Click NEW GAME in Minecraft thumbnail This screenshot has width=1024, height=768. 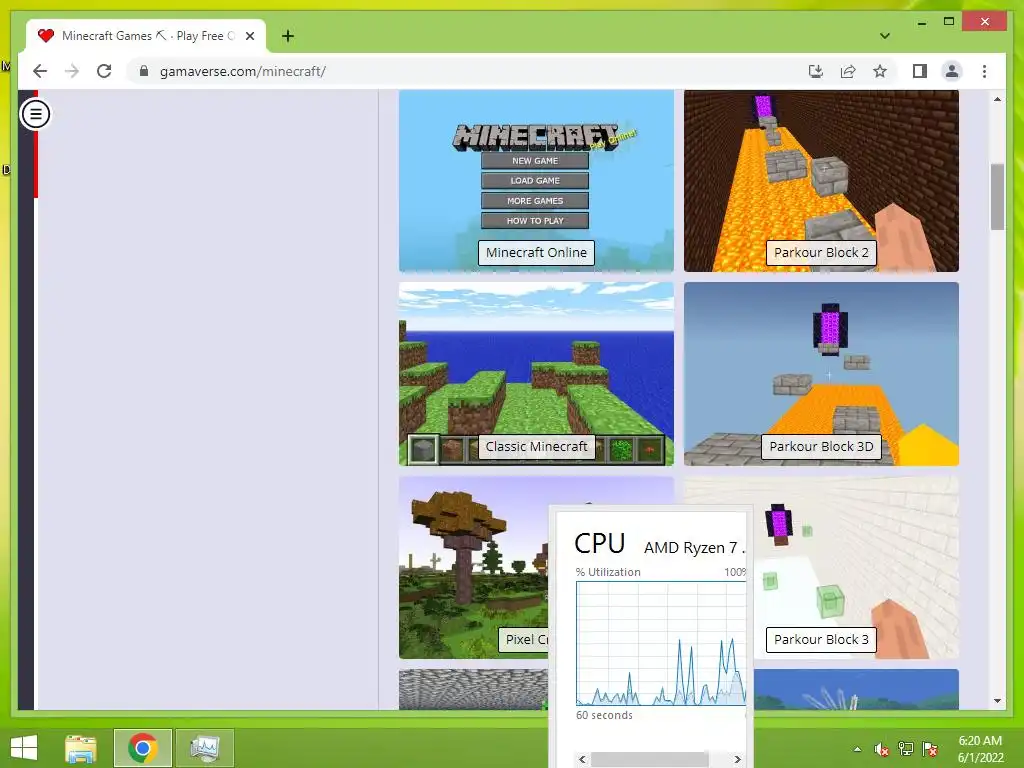tap(535, 161)
